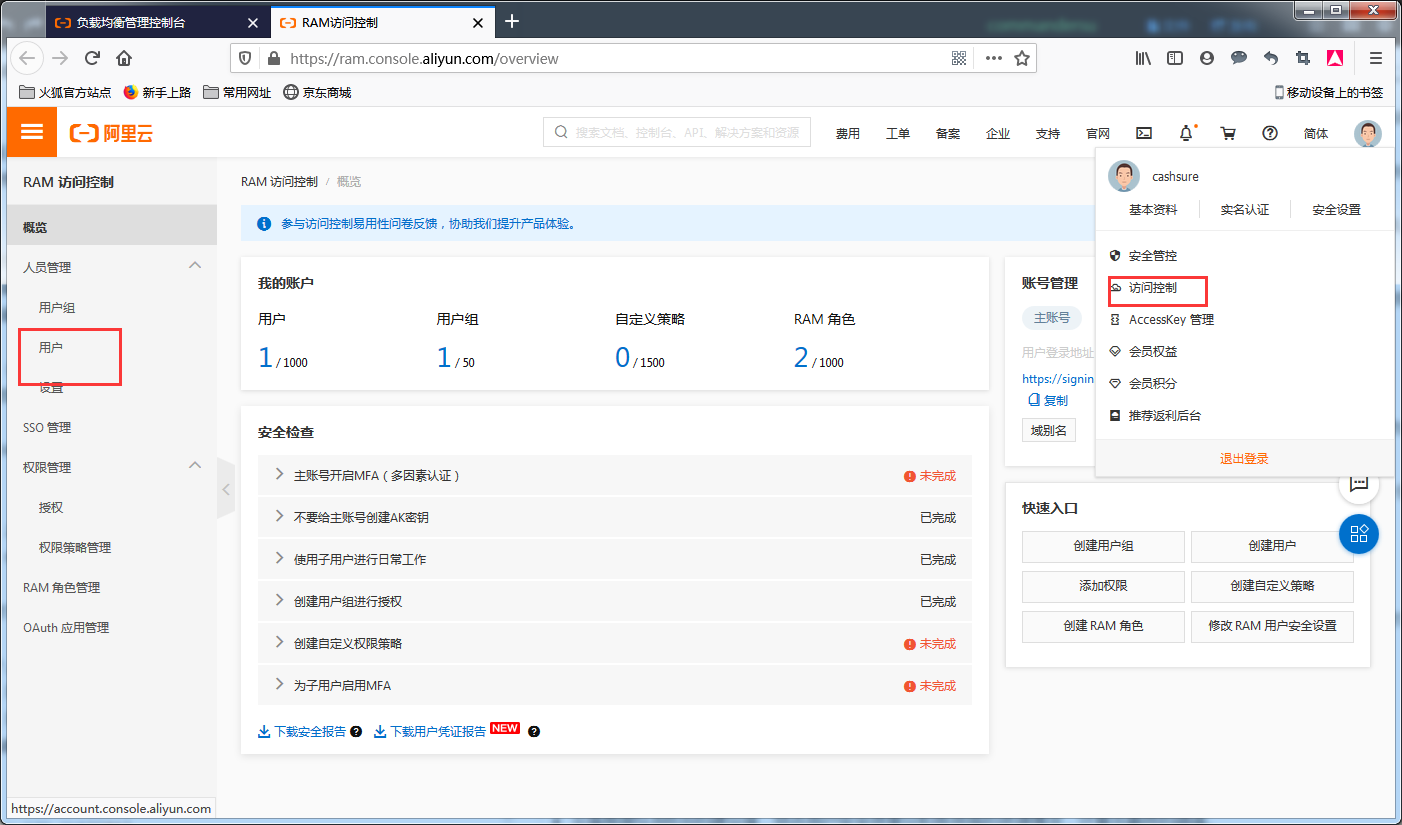Click the blue quick-entry floating icon
1402x825 pixels.
tap(1358, 534)
